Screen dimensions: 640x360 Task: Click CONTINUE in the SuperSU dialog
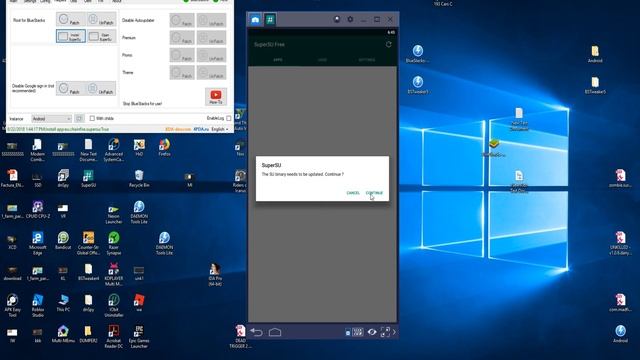point(374,193)
